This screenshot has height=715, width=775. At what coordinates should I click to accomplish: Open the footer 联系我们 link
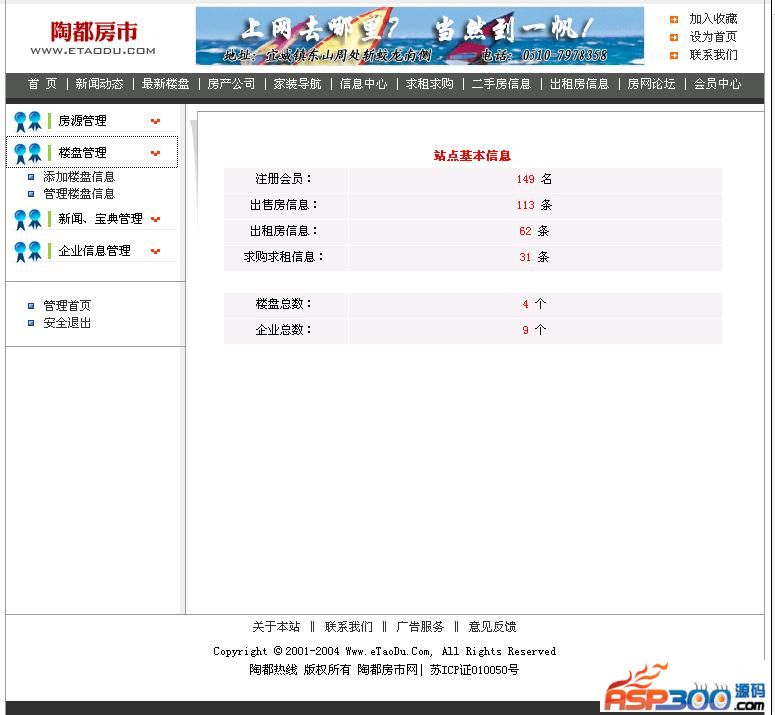[x=348, y=627]
